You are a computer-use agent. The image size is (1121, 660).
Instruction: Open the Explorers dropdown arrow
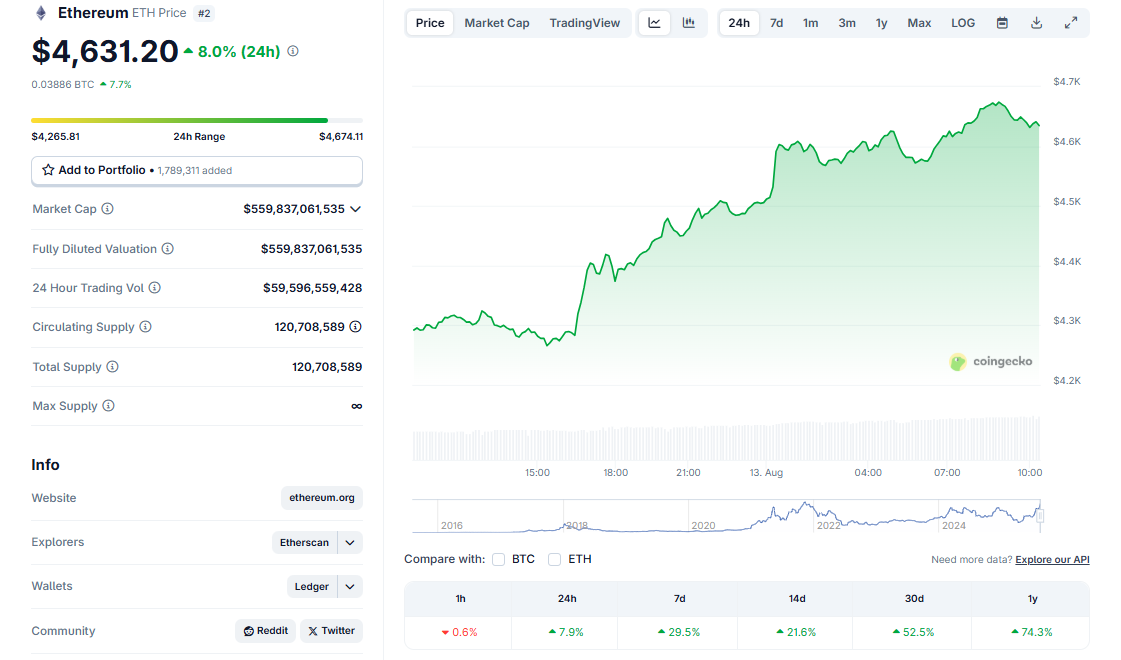click(x=350, y=543)
